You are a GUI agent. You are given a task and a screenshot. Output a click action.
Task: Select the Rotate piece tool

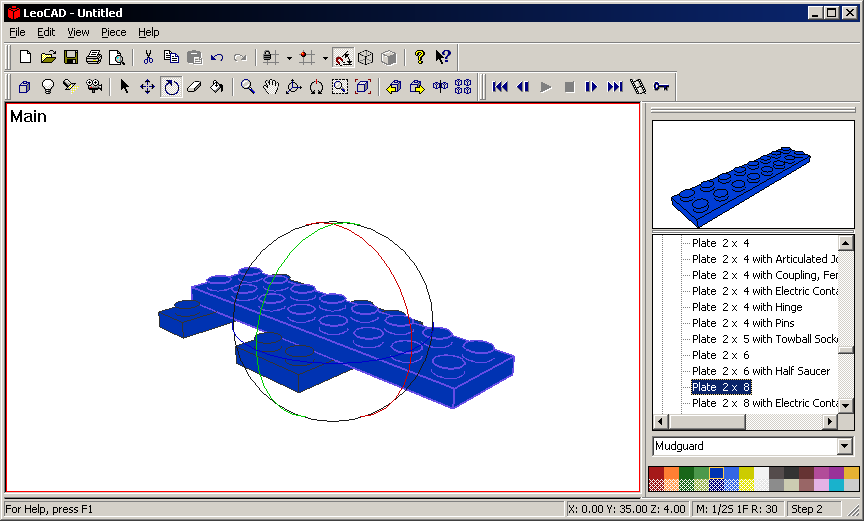(171, 87)
